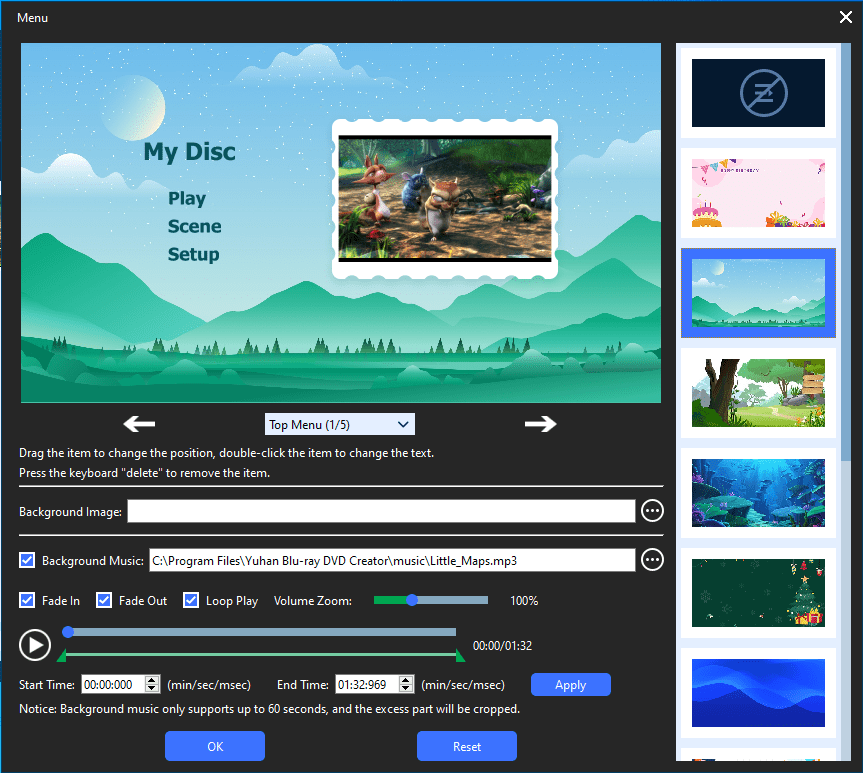Confirm with the OK button

pos(215,747)
